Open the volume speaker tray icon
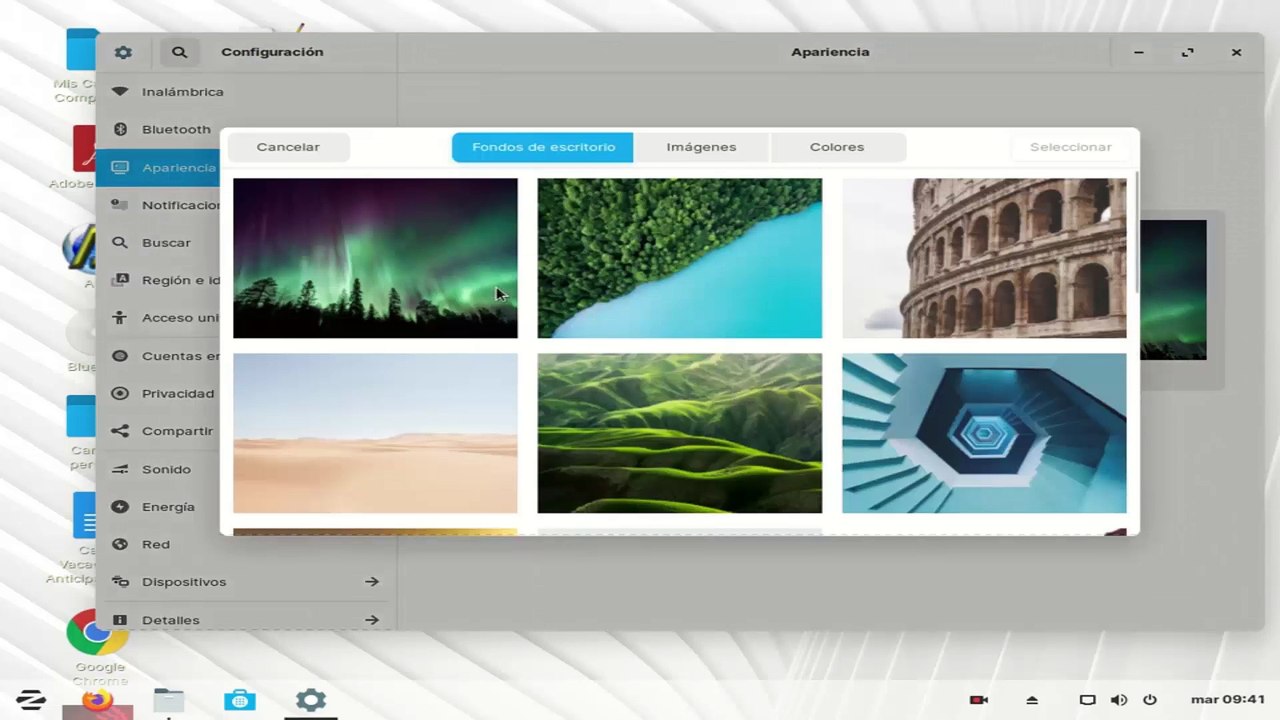 click(1119, 700)
